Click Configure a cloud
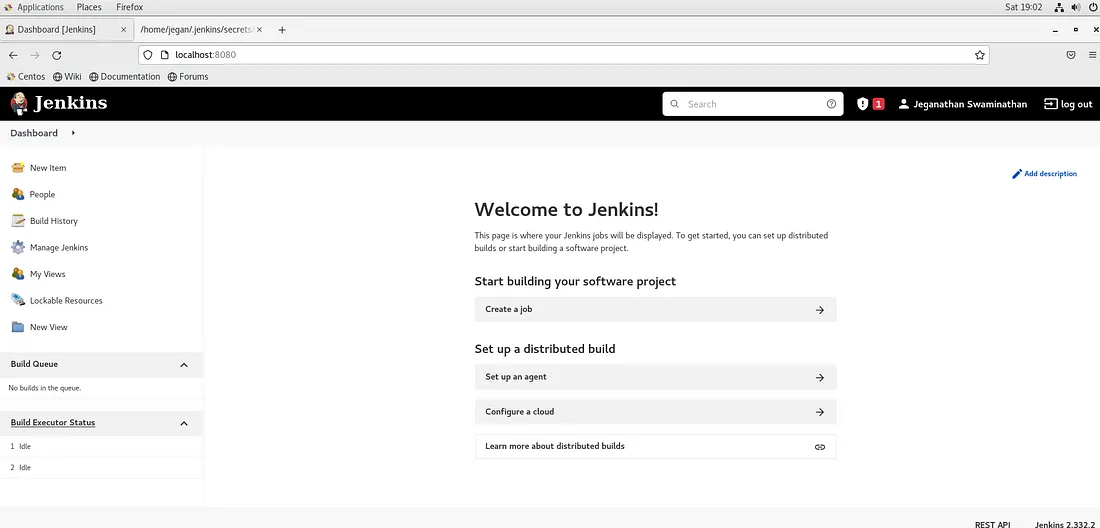Screen dimensions: 1100x528 [655, 412]
